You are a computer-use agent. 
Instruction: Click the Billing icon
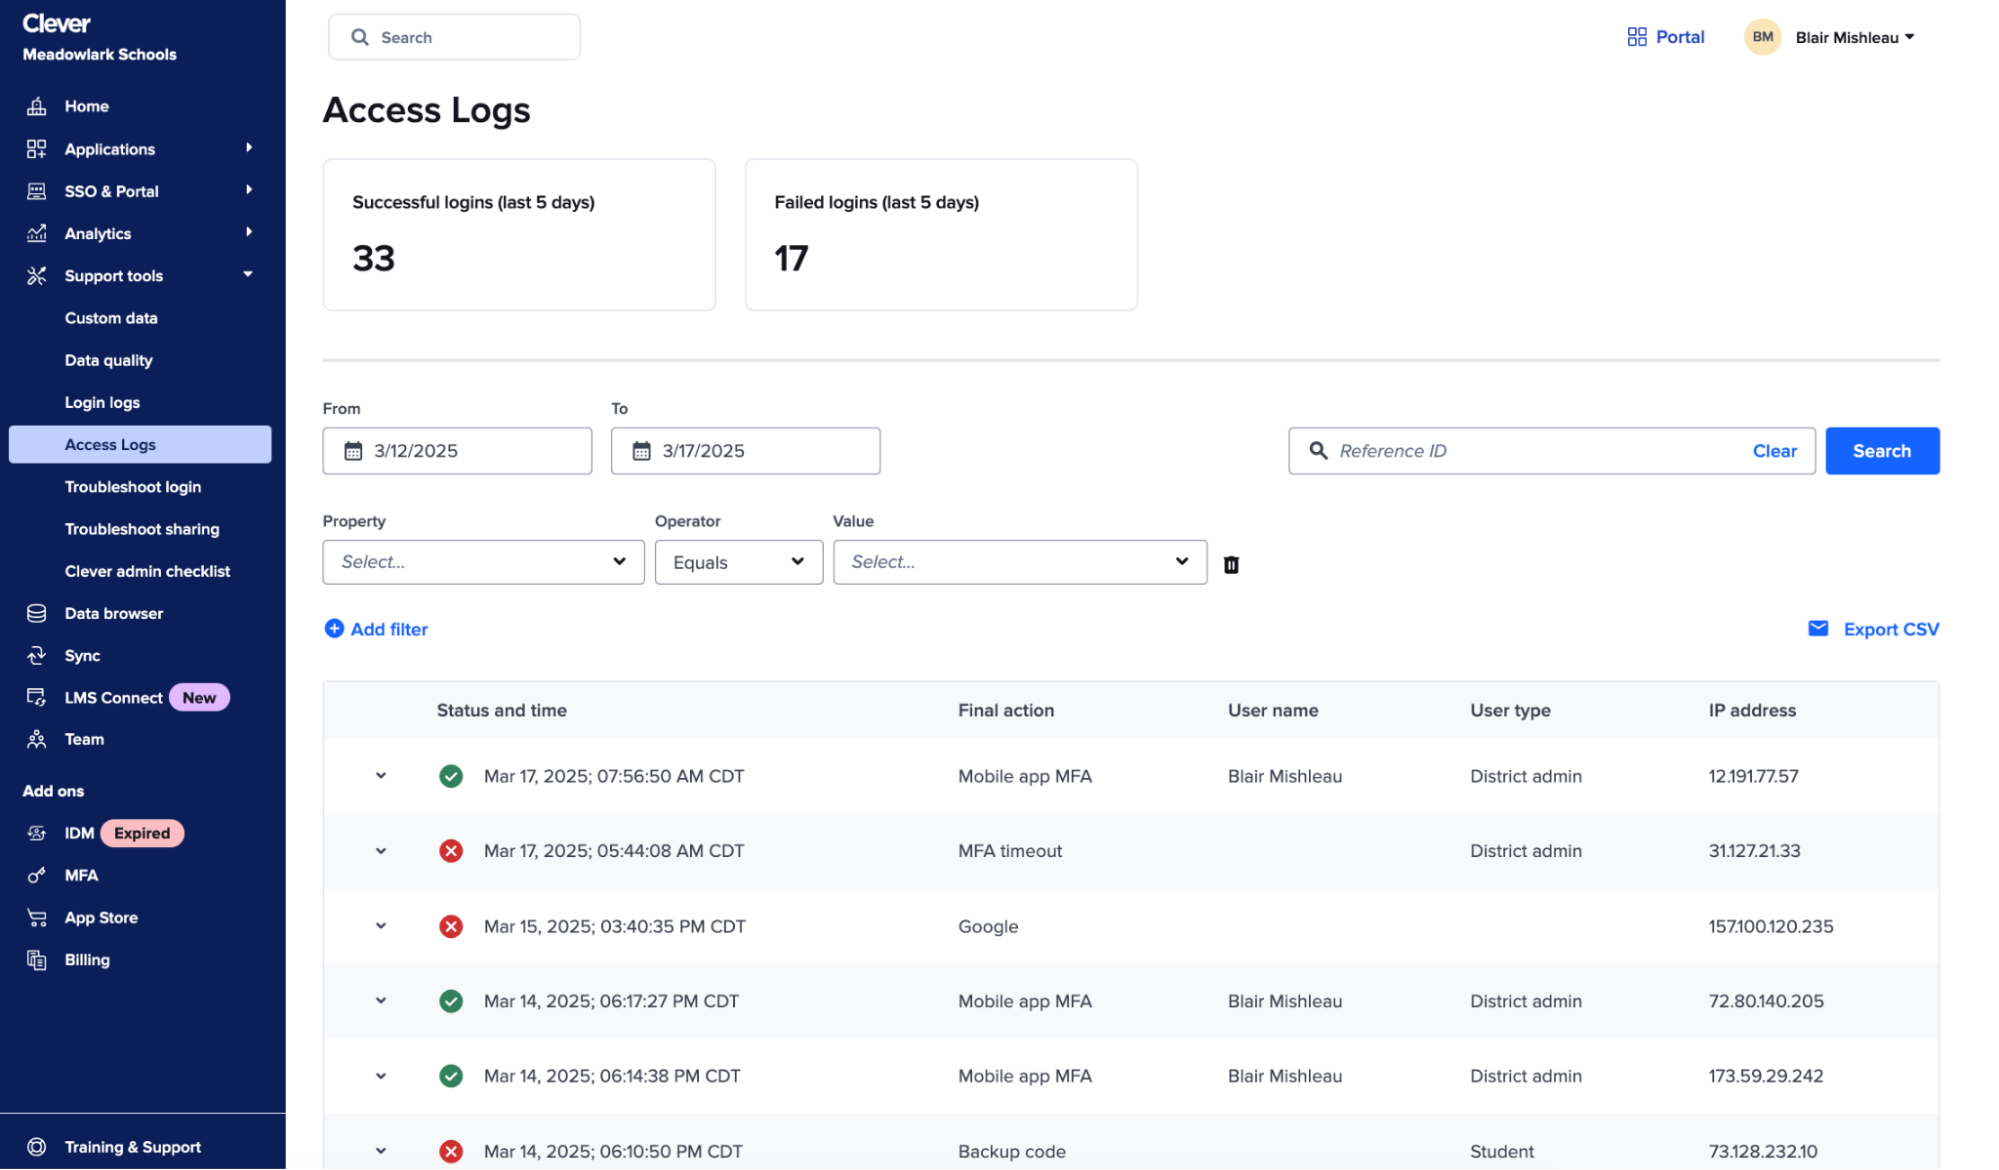[x=36, y=959]
